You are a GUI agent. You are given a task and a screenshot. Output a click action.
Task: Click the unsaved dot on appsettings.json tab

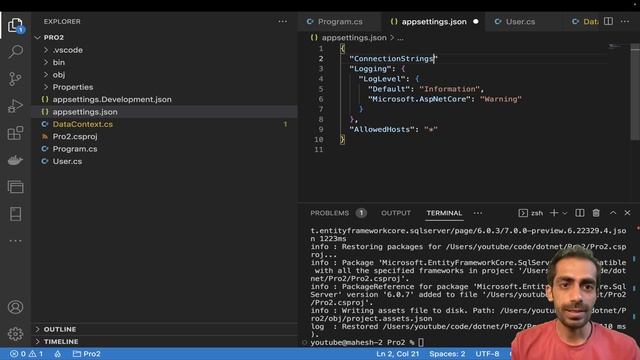click(476, 21)
